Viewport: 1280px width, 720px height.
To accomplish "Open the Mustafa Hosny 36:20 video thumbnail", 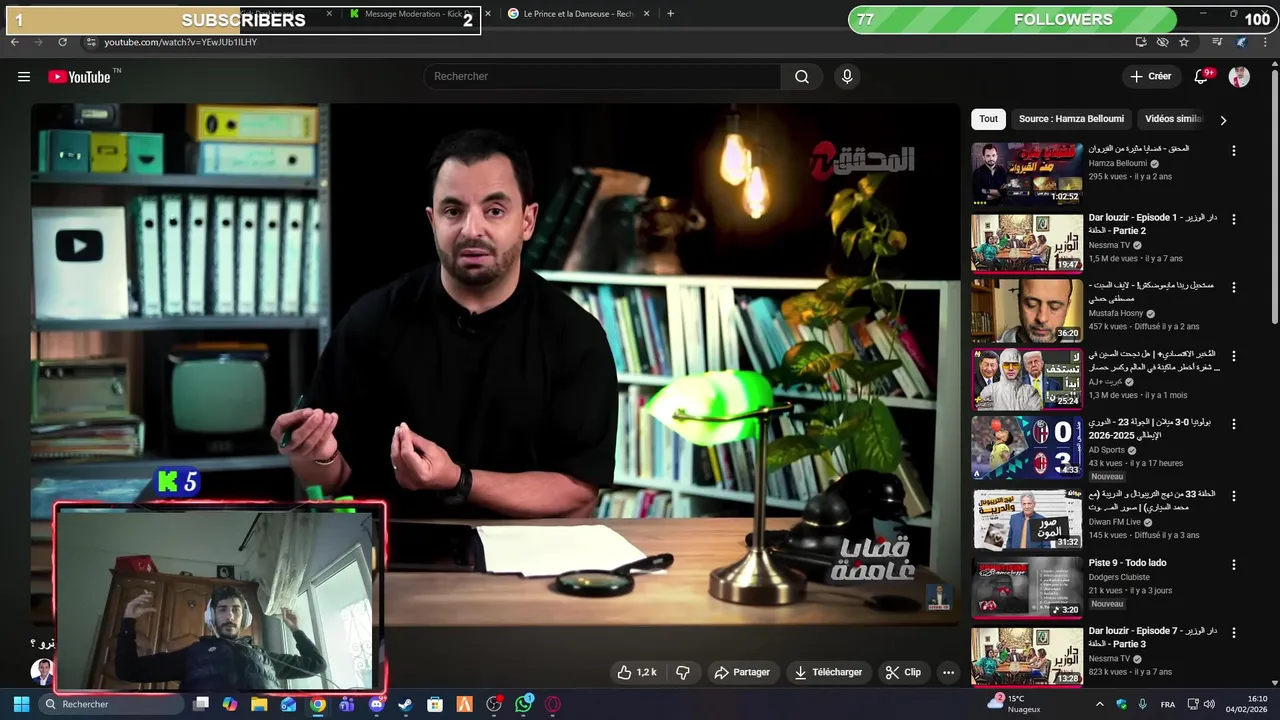I will 1027,310.
